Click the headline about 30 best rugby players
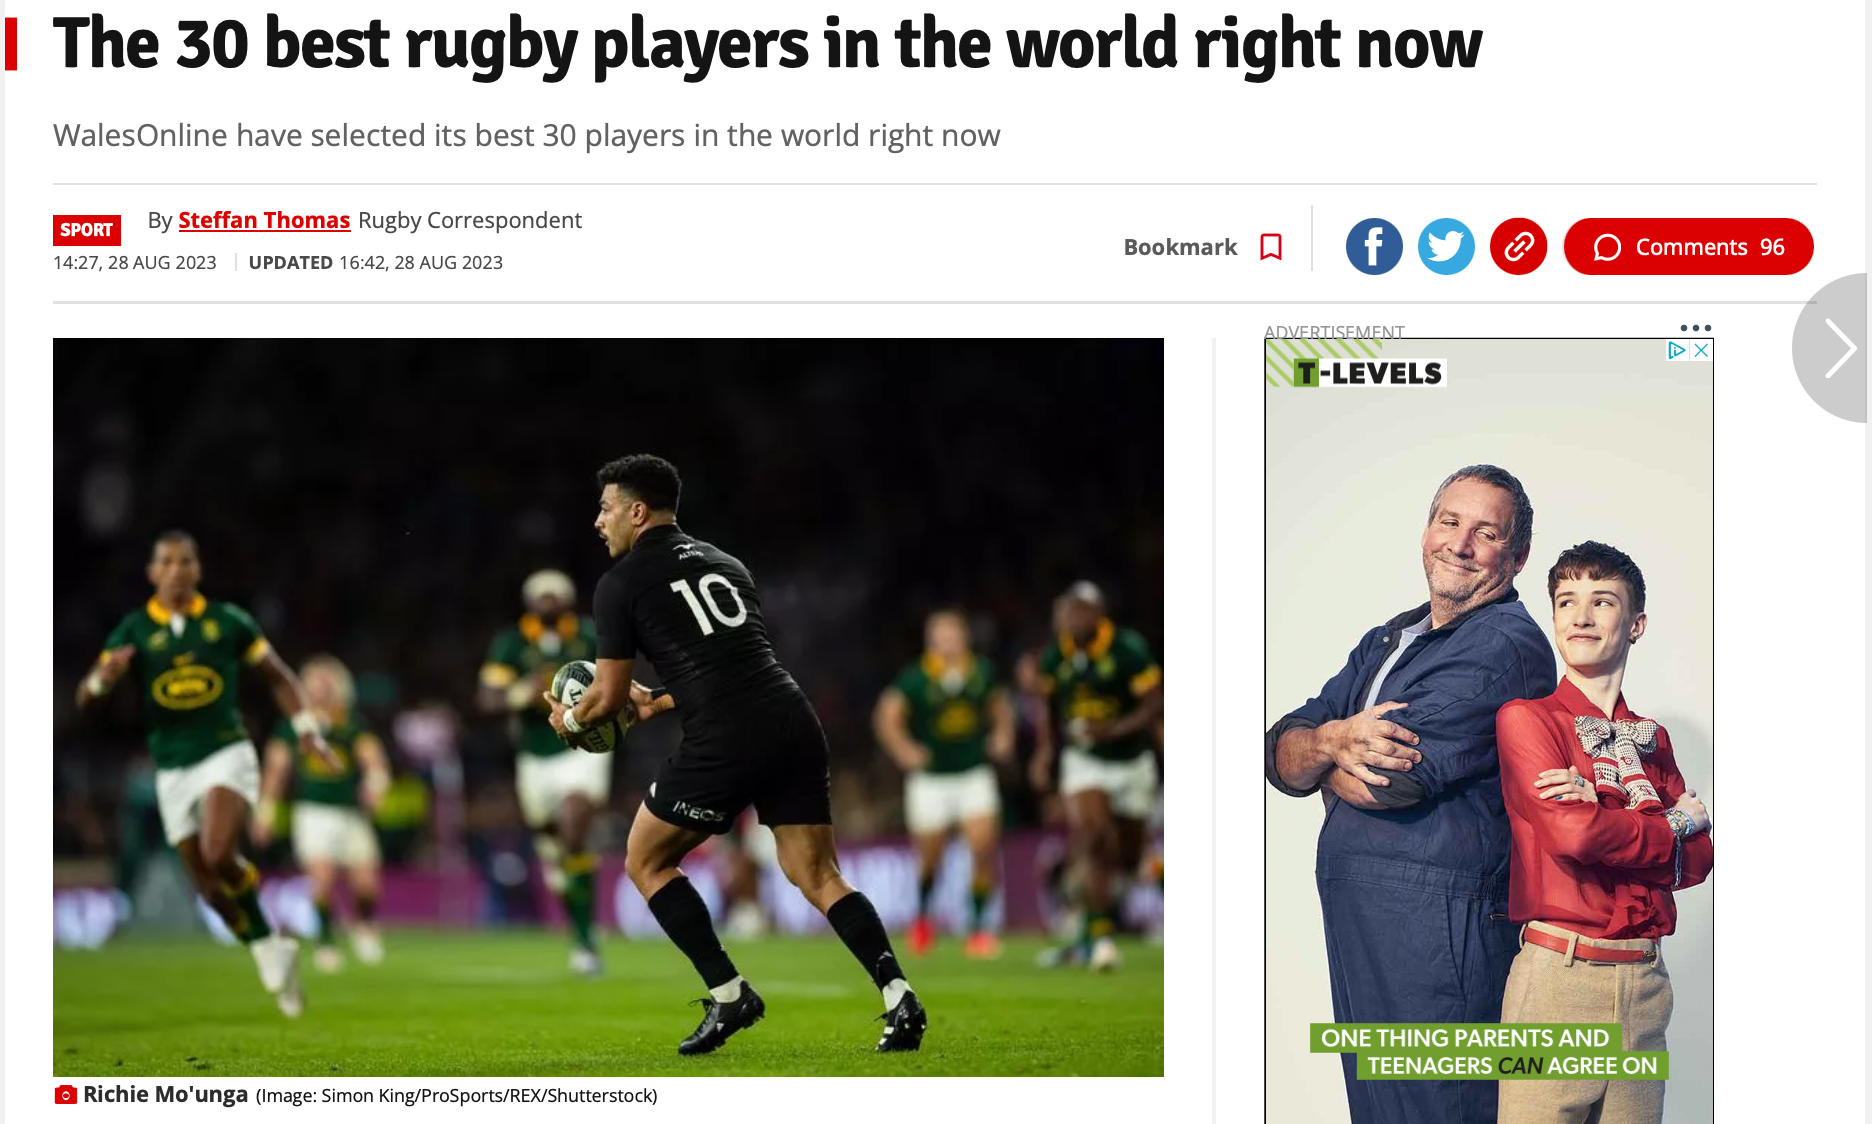The height and width of the screenshot is (1124, 1872). point(767,44)
